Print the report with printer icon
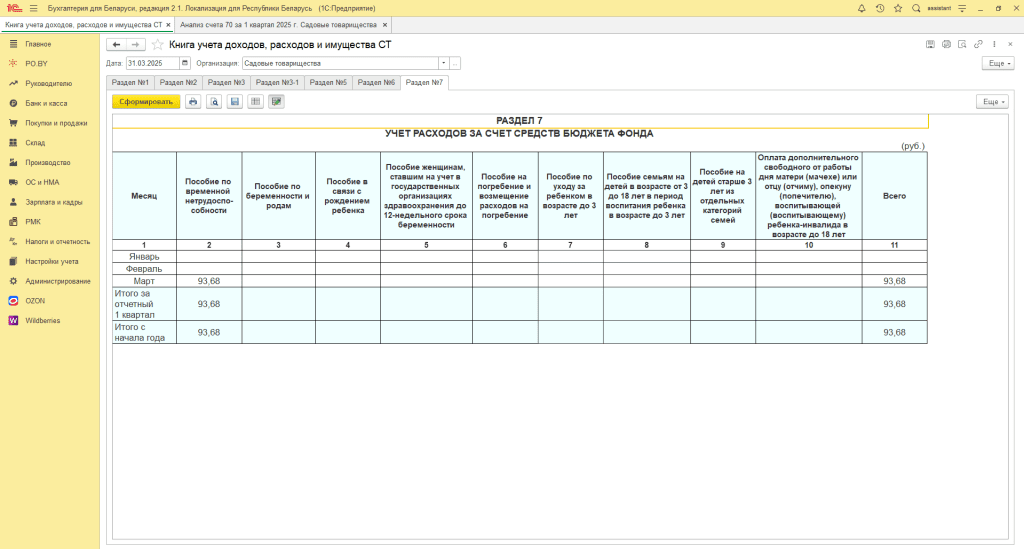 (x=193, y=102)
